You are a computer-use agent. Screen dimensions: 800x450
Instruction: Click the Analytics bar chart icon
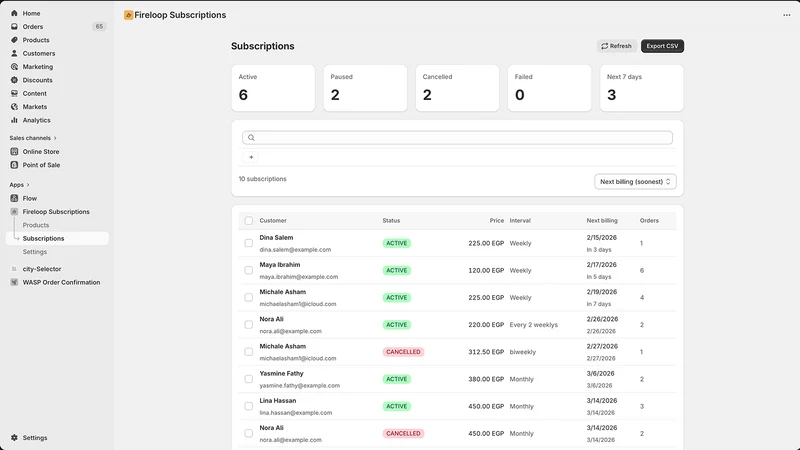(x=14, y=120)
